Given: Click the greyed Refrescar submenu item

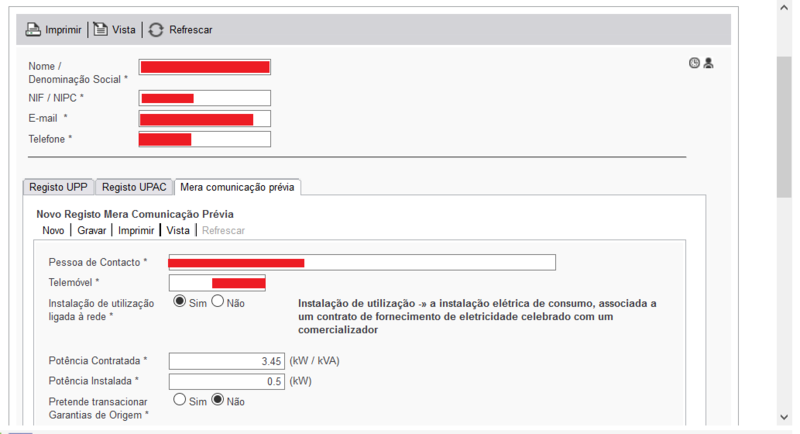Looking at the screenshot, I should (x=223, y=231).
